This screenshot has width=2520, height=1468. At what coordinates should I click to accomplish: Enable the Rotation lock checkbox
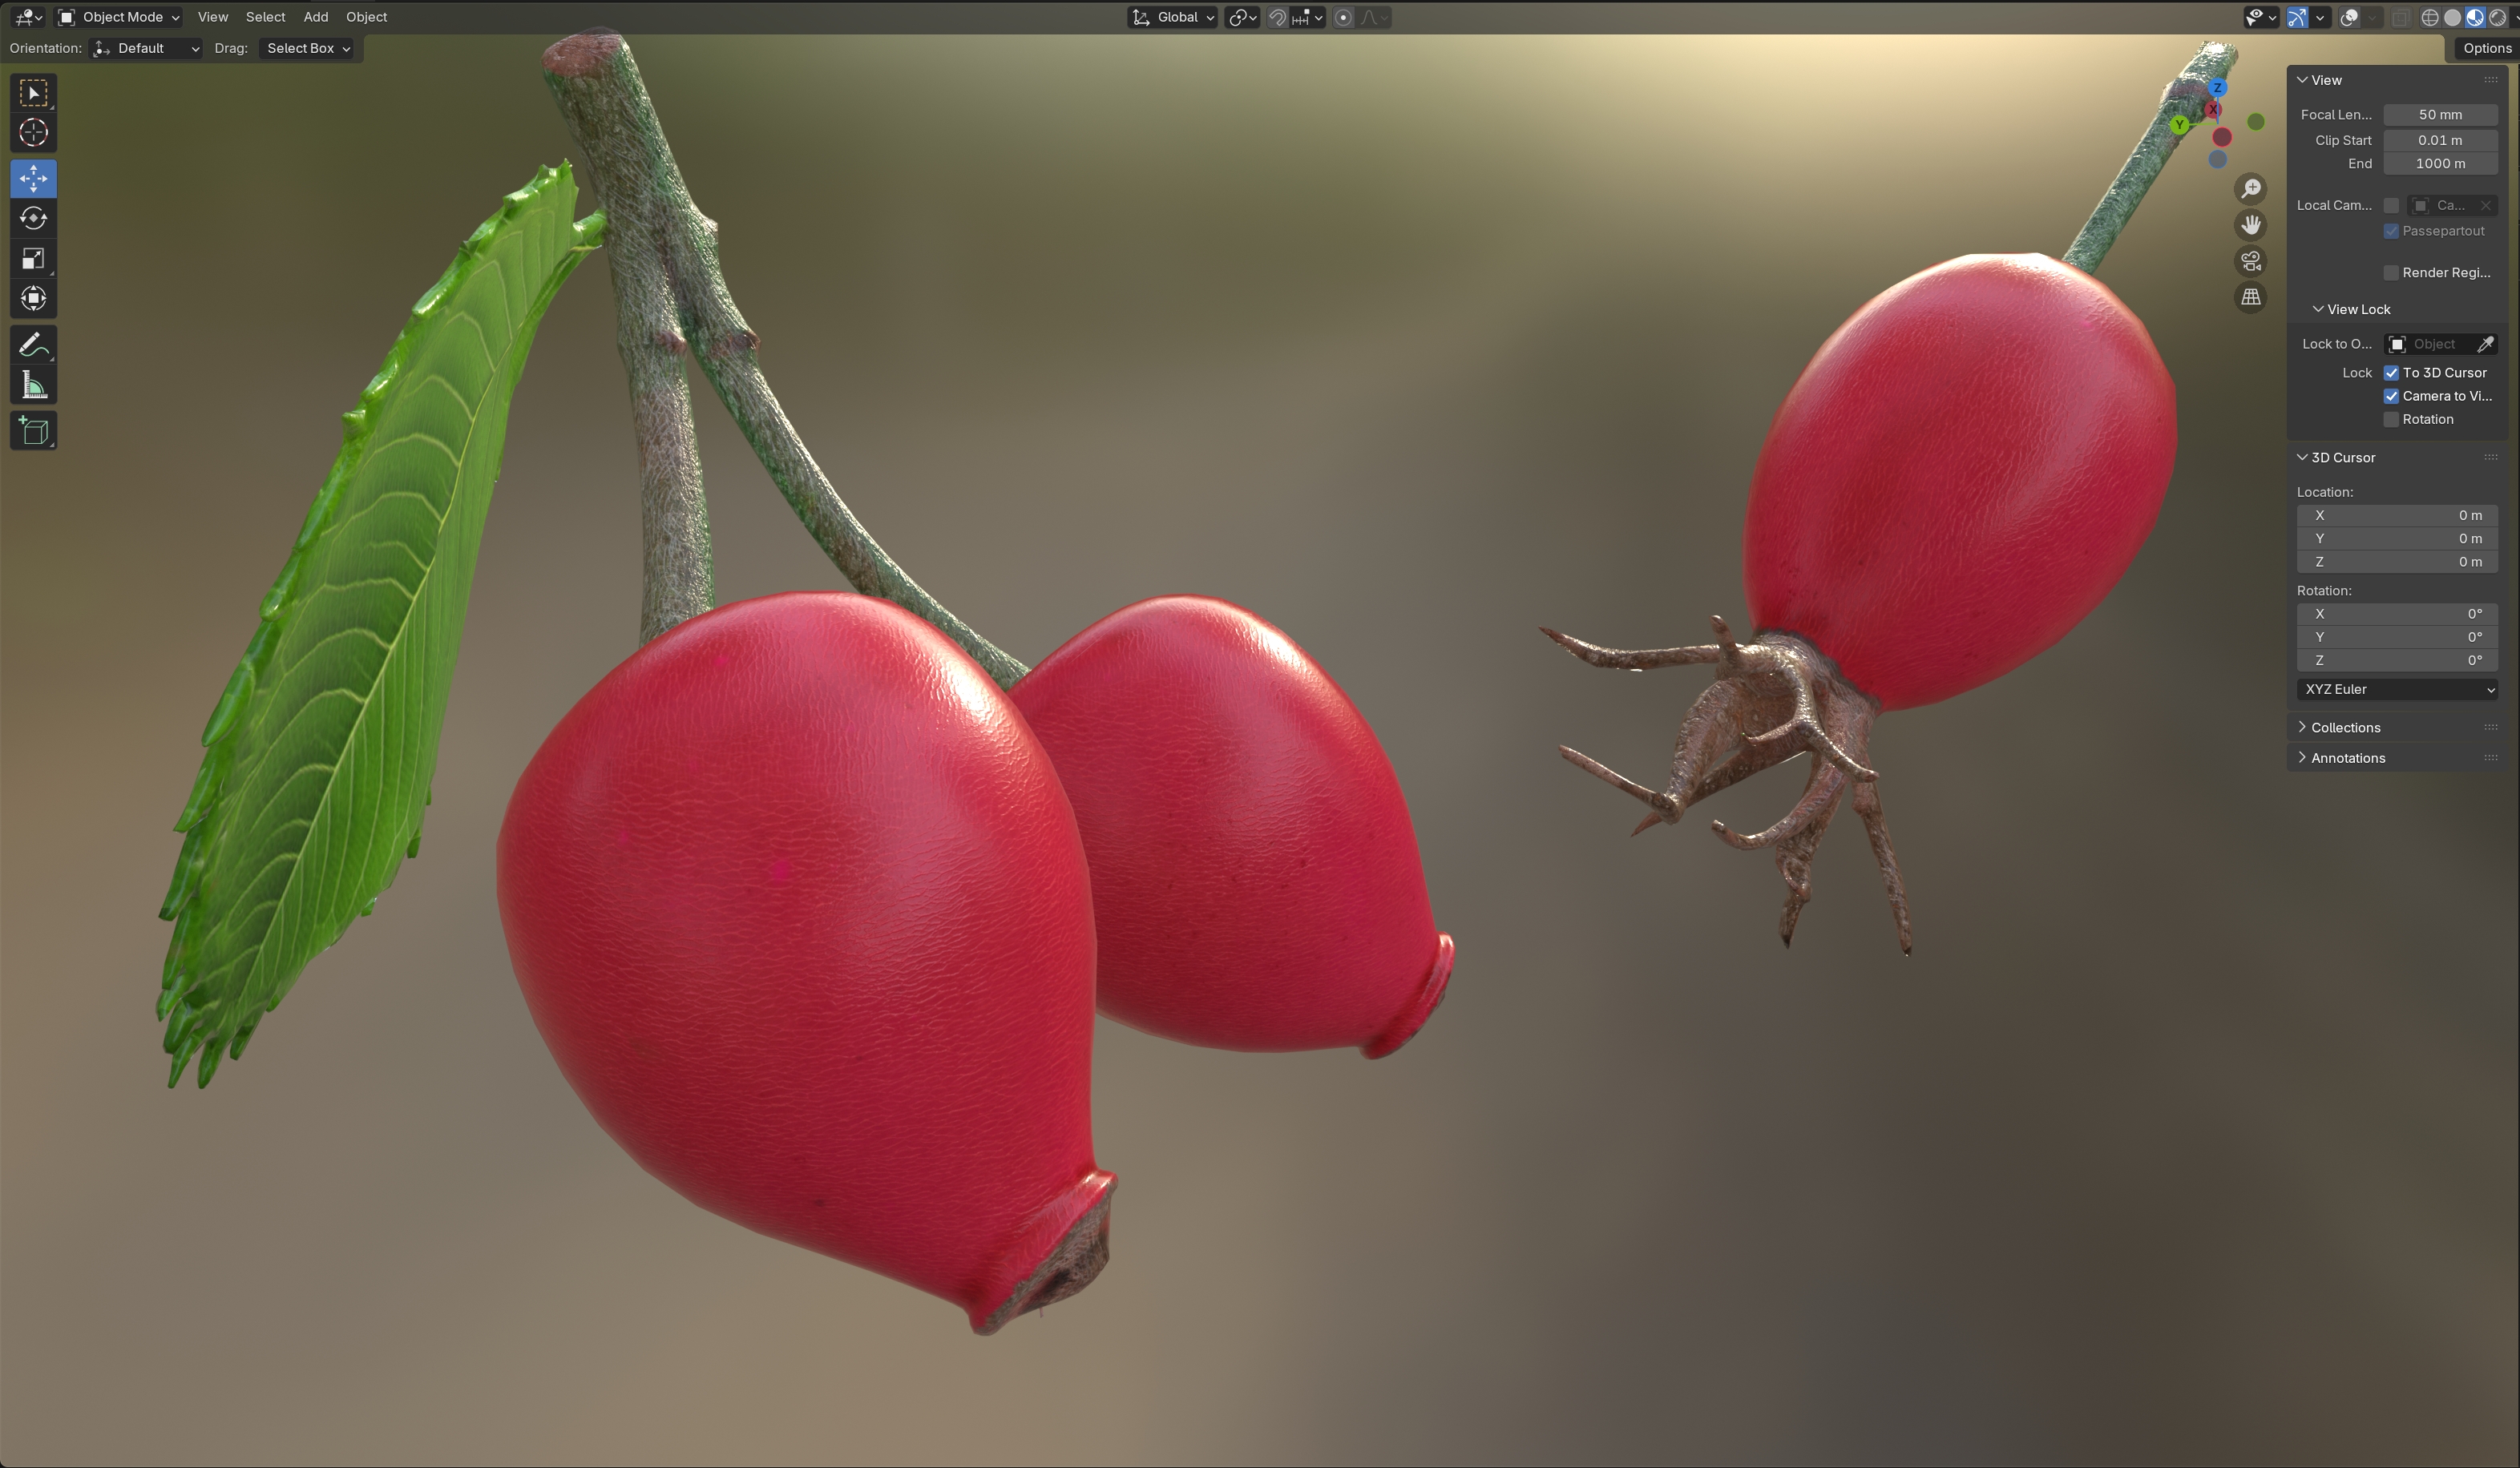tap(2391, 420)
